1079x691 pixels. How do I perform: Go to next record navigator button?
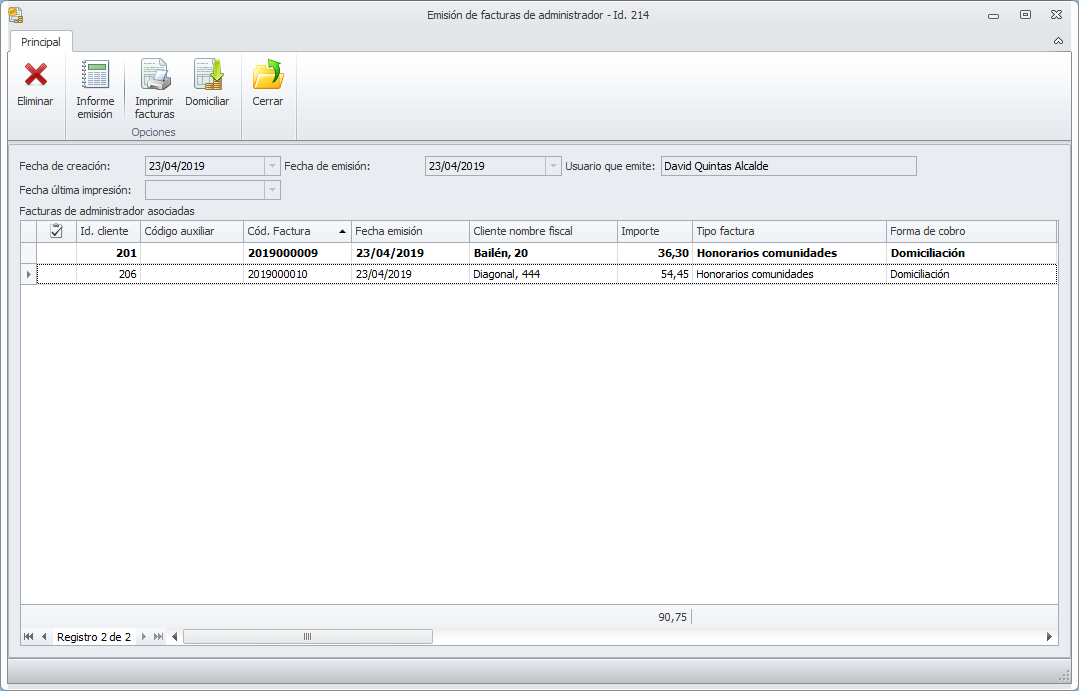click(x=144, y=637)
